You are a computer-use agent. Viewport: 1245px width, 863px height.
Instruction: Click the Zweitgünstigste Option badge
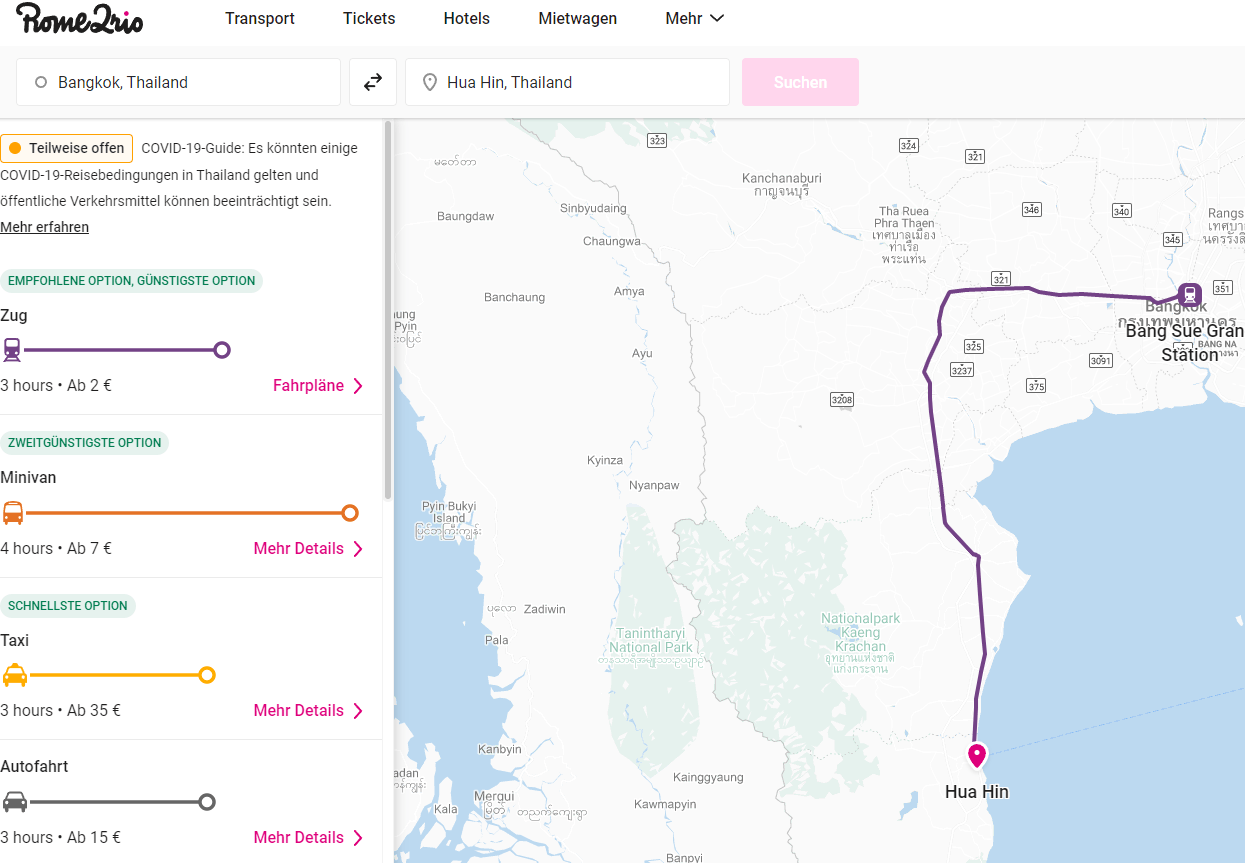pos(85,443)
